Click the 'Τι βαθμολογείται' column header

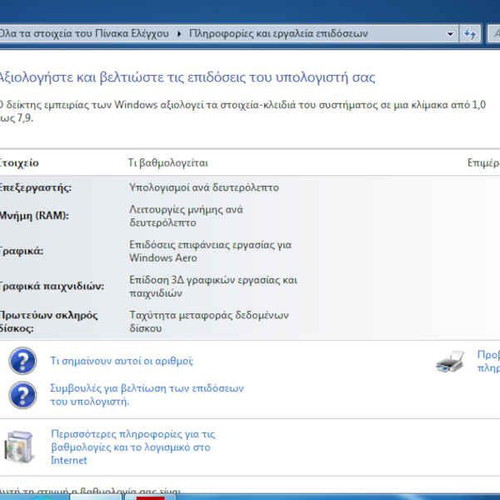[x=168, y=163]
